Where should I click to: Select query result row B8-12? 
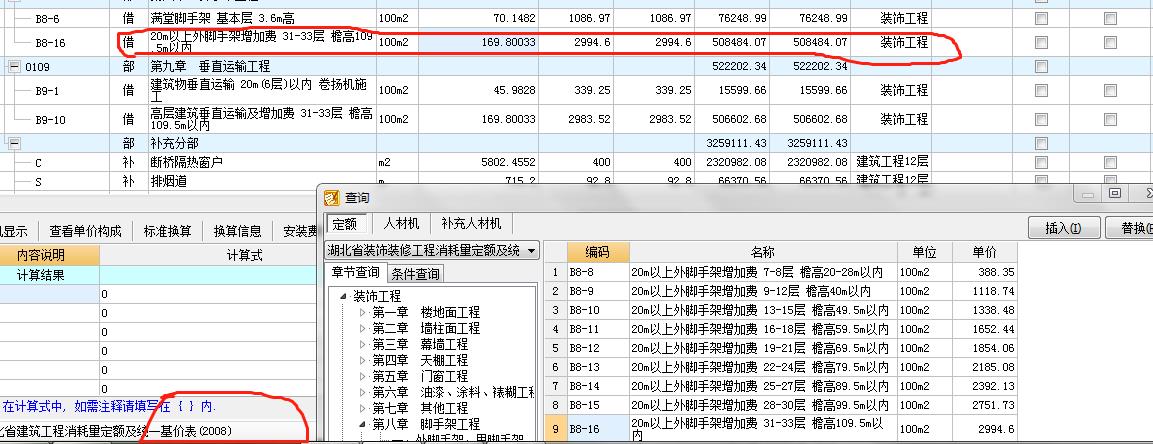point(781,348)
